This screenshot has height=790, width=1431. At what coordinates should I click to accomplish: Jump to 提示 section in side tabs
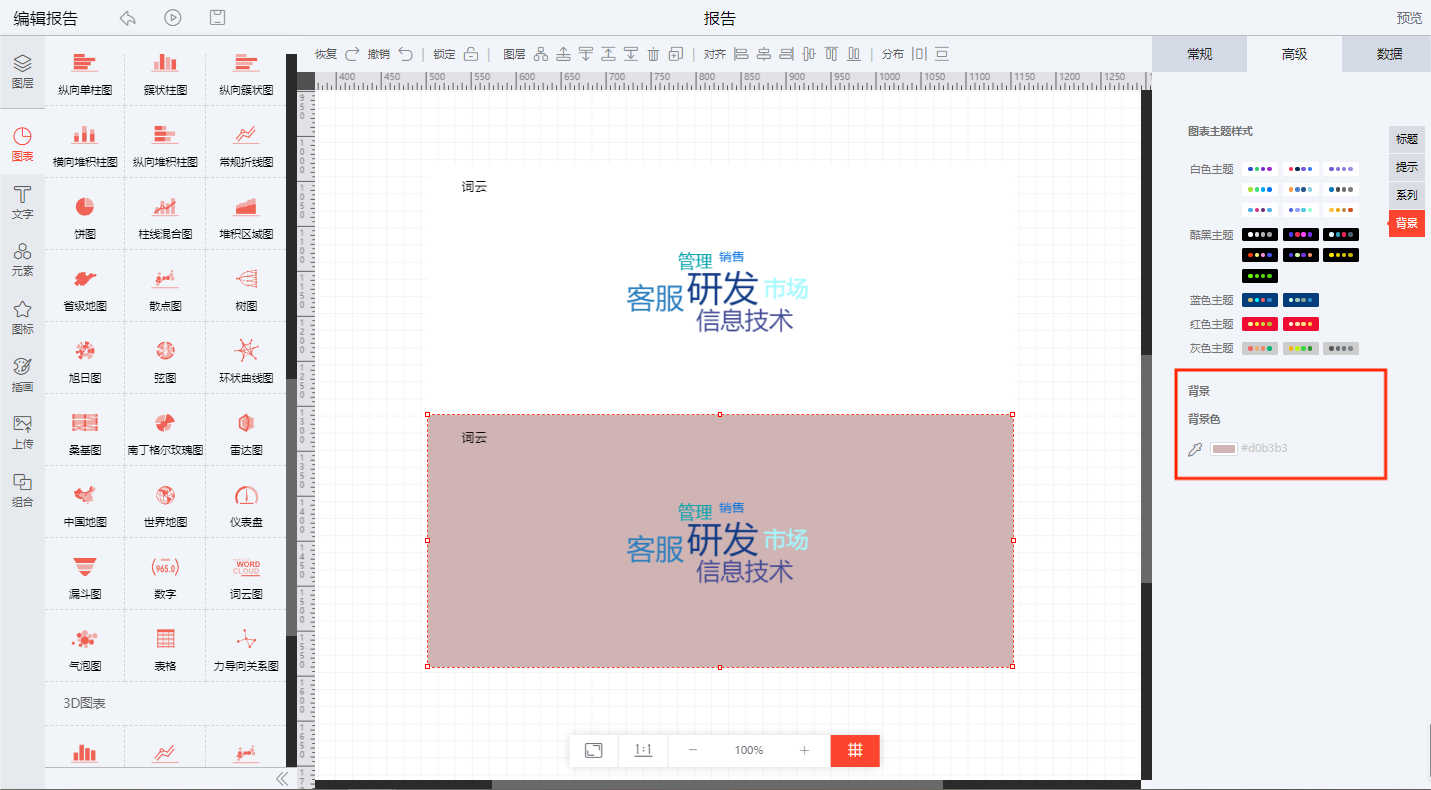1407,167
